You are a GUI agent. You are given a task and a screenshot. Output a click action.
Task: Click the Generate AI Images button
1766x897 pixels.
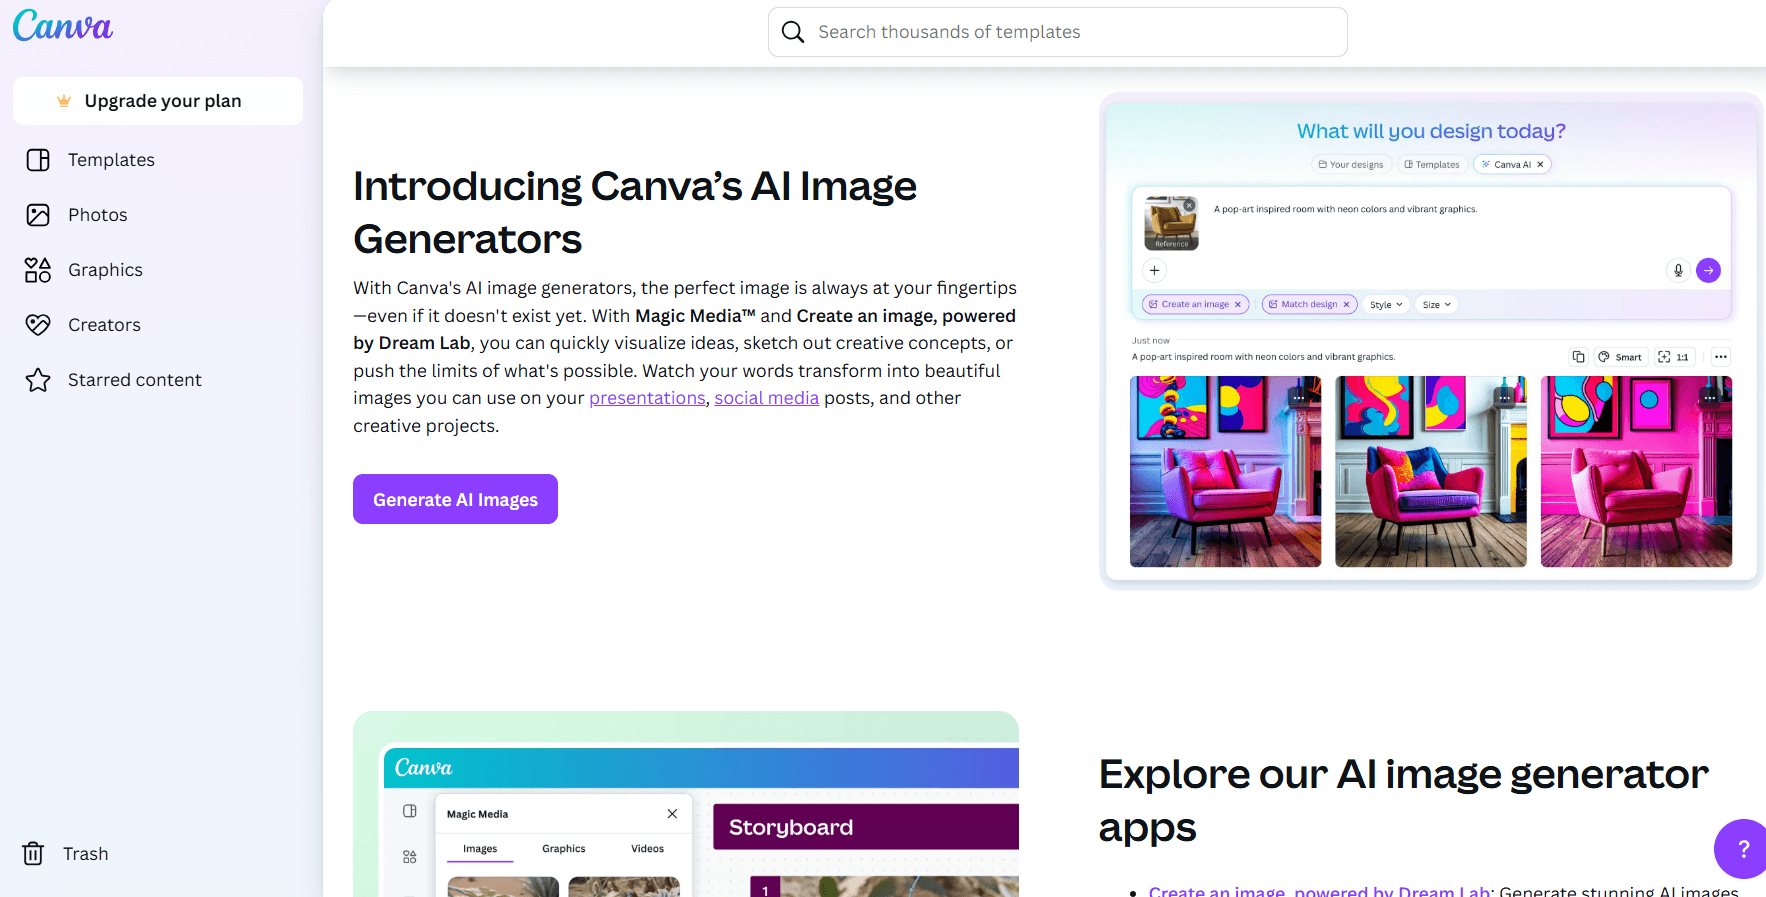(x=455, y=499)
